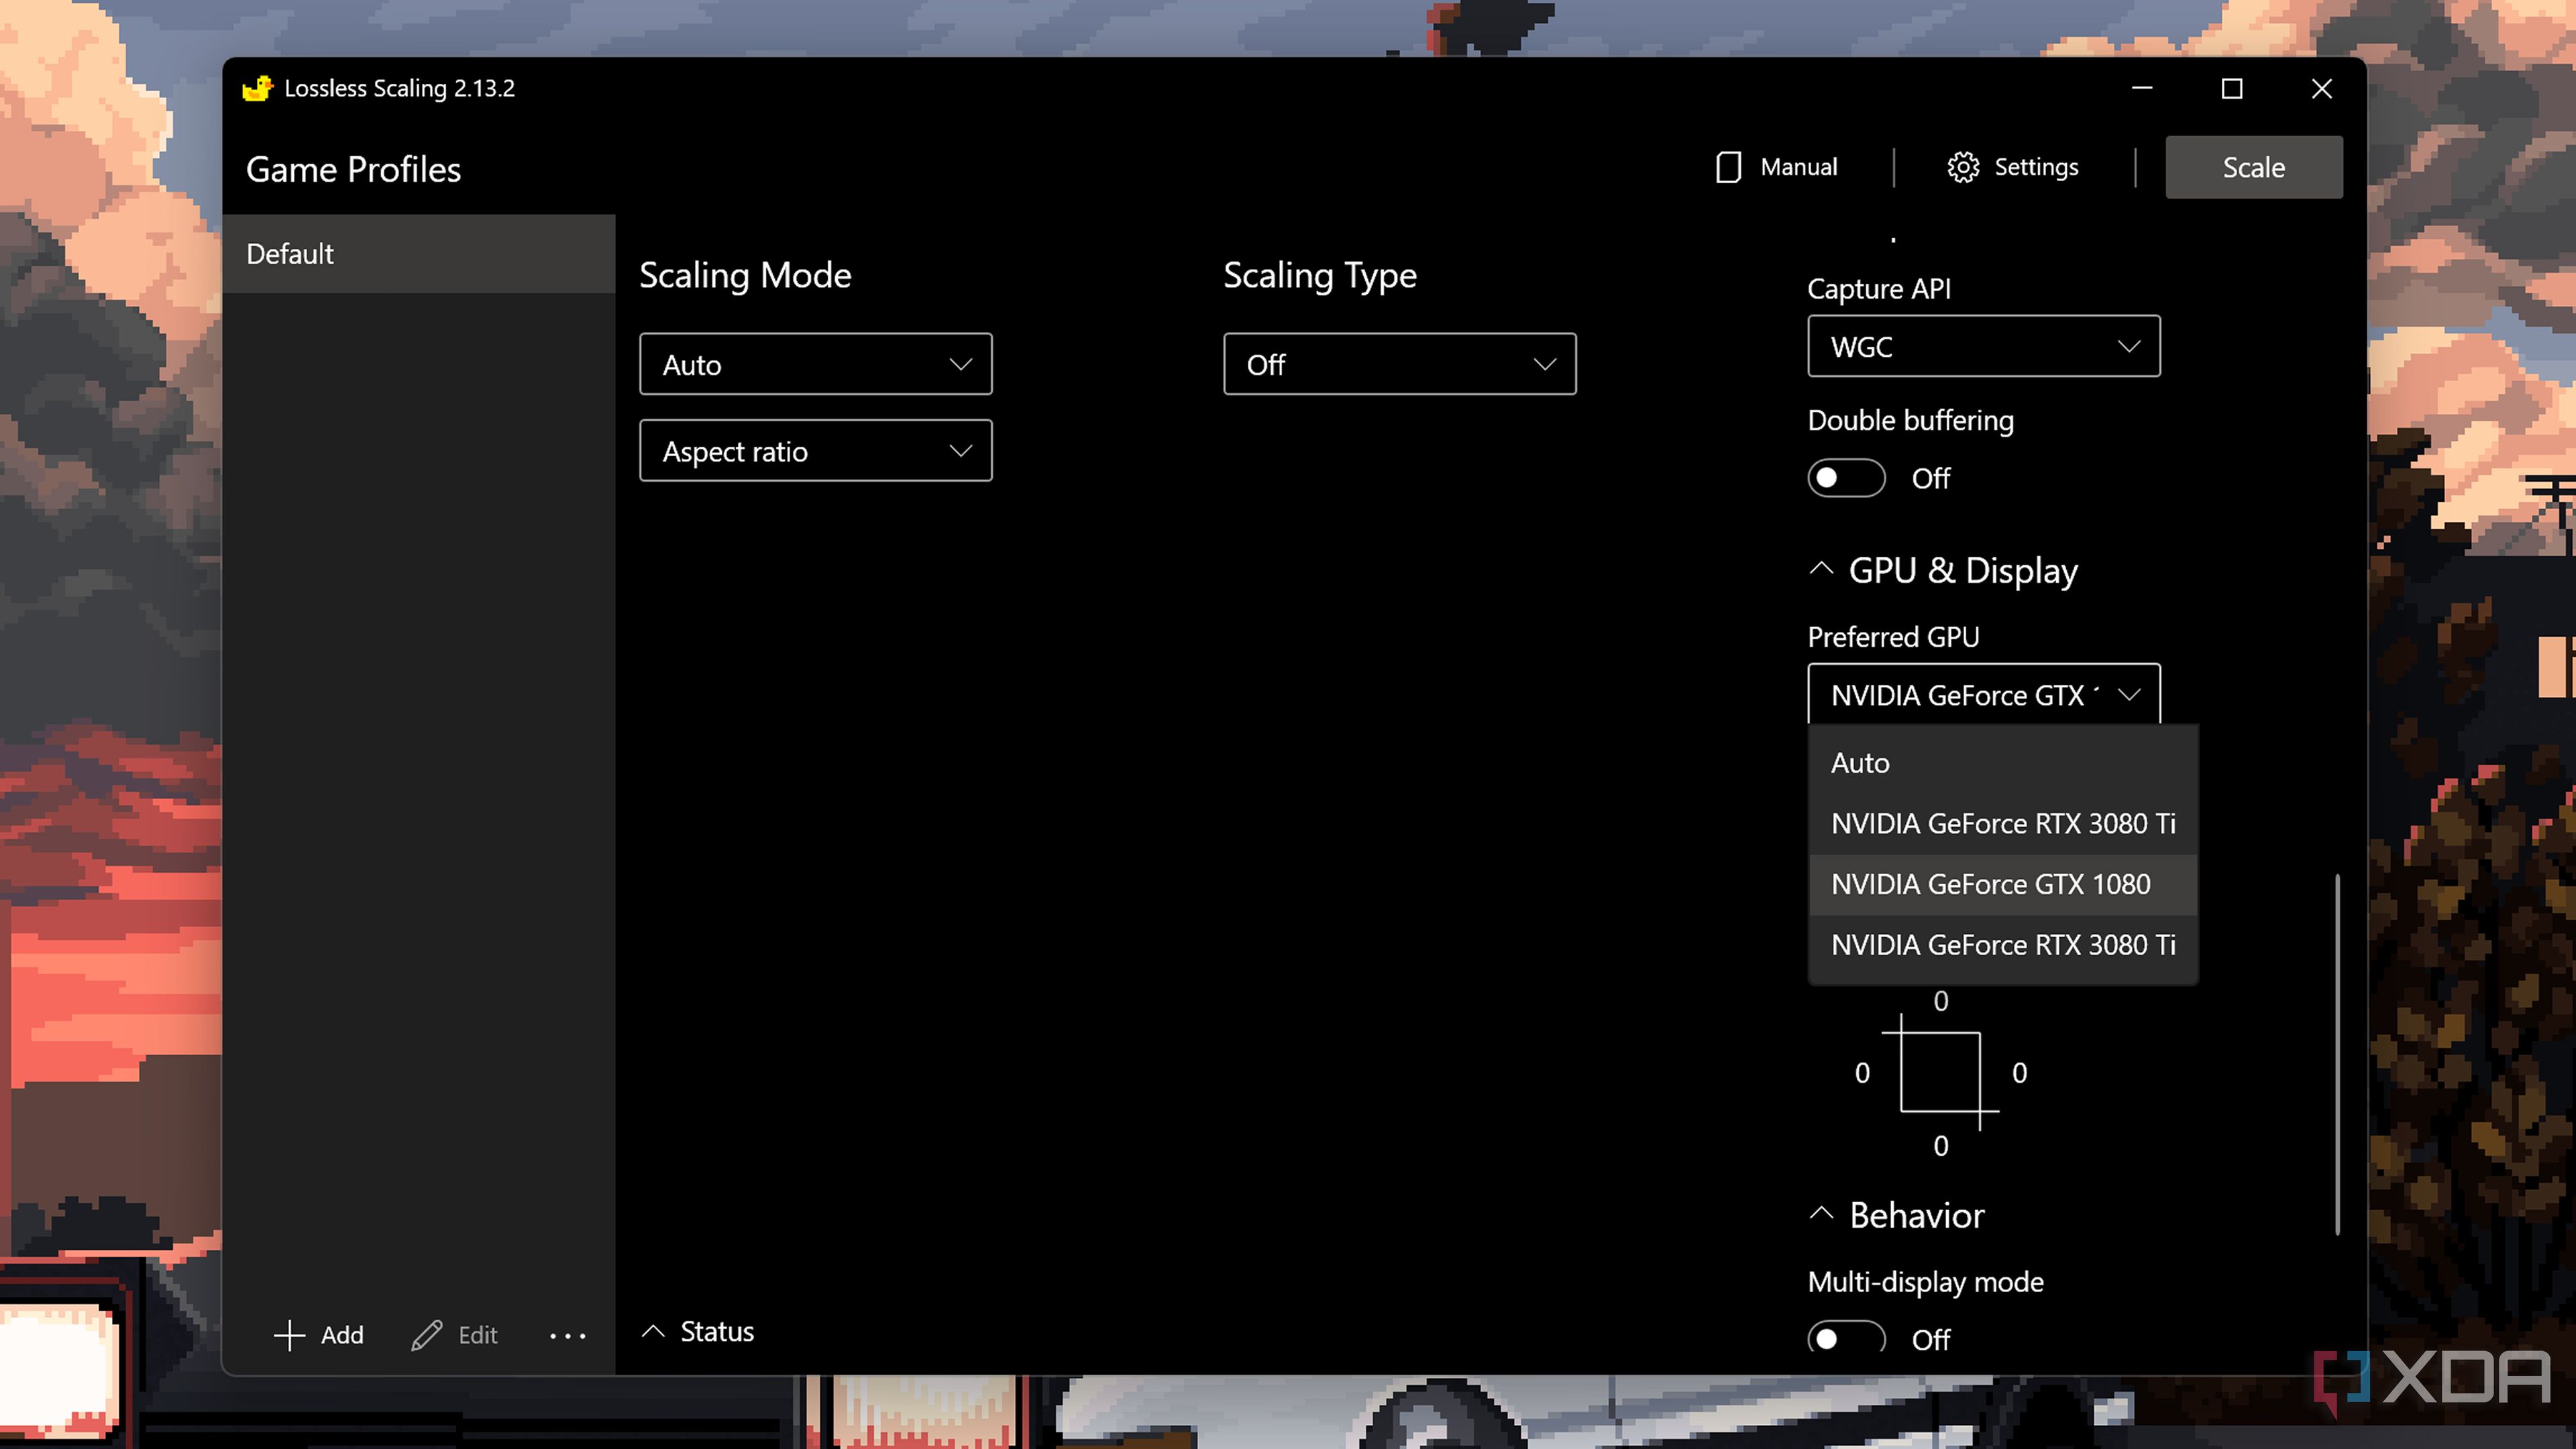Viewport: 2576px width, 1449px height.
Task: Collapse the GPU & Display section
Action: [x=1821, y=570]
